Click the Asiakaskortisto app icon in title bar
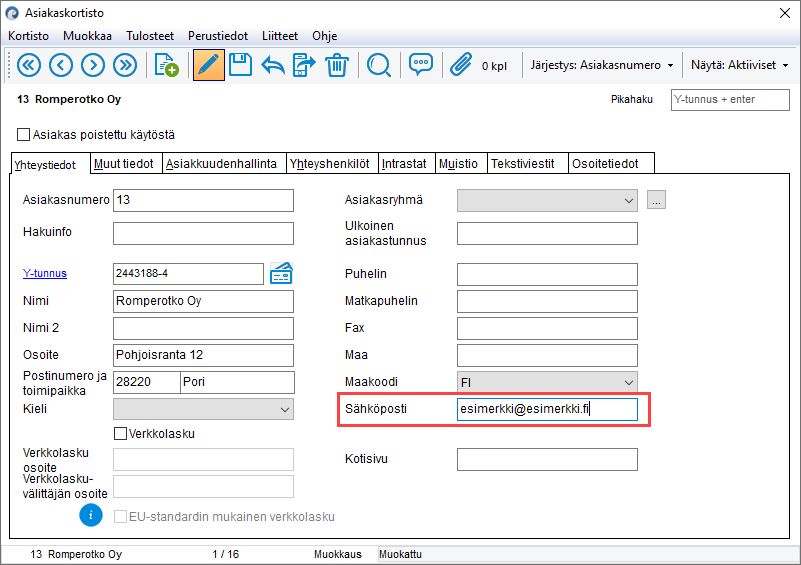Screen dimensions: 801x565 12,13
